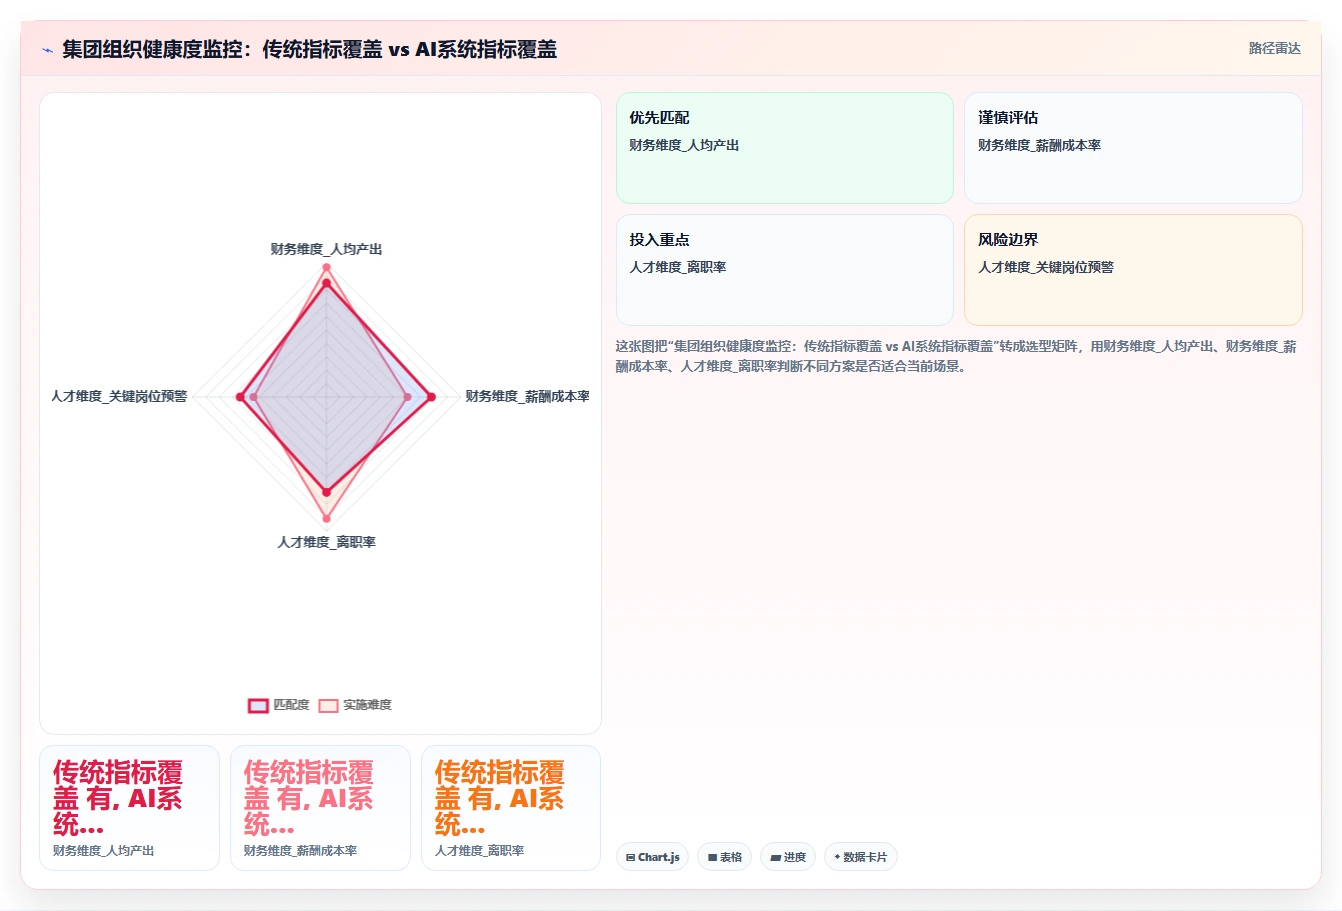
Task: Click the radar axis label 财务维度_人均产出
Action: click(326, 249)
